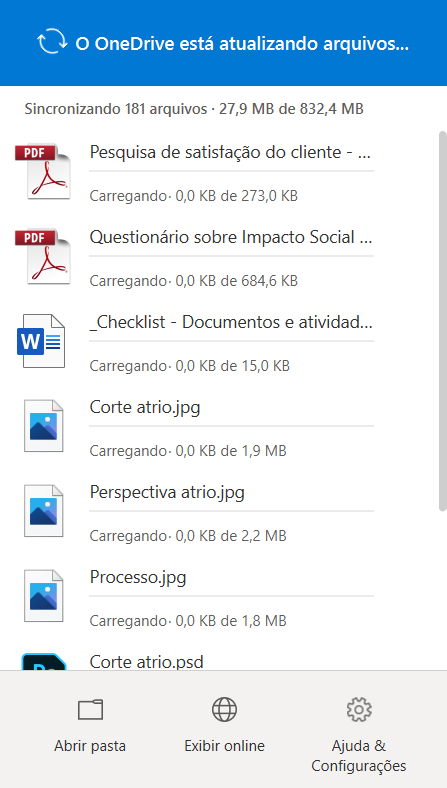Click the image icon for Perspectiva atrio.jpg

pos(44,511)
